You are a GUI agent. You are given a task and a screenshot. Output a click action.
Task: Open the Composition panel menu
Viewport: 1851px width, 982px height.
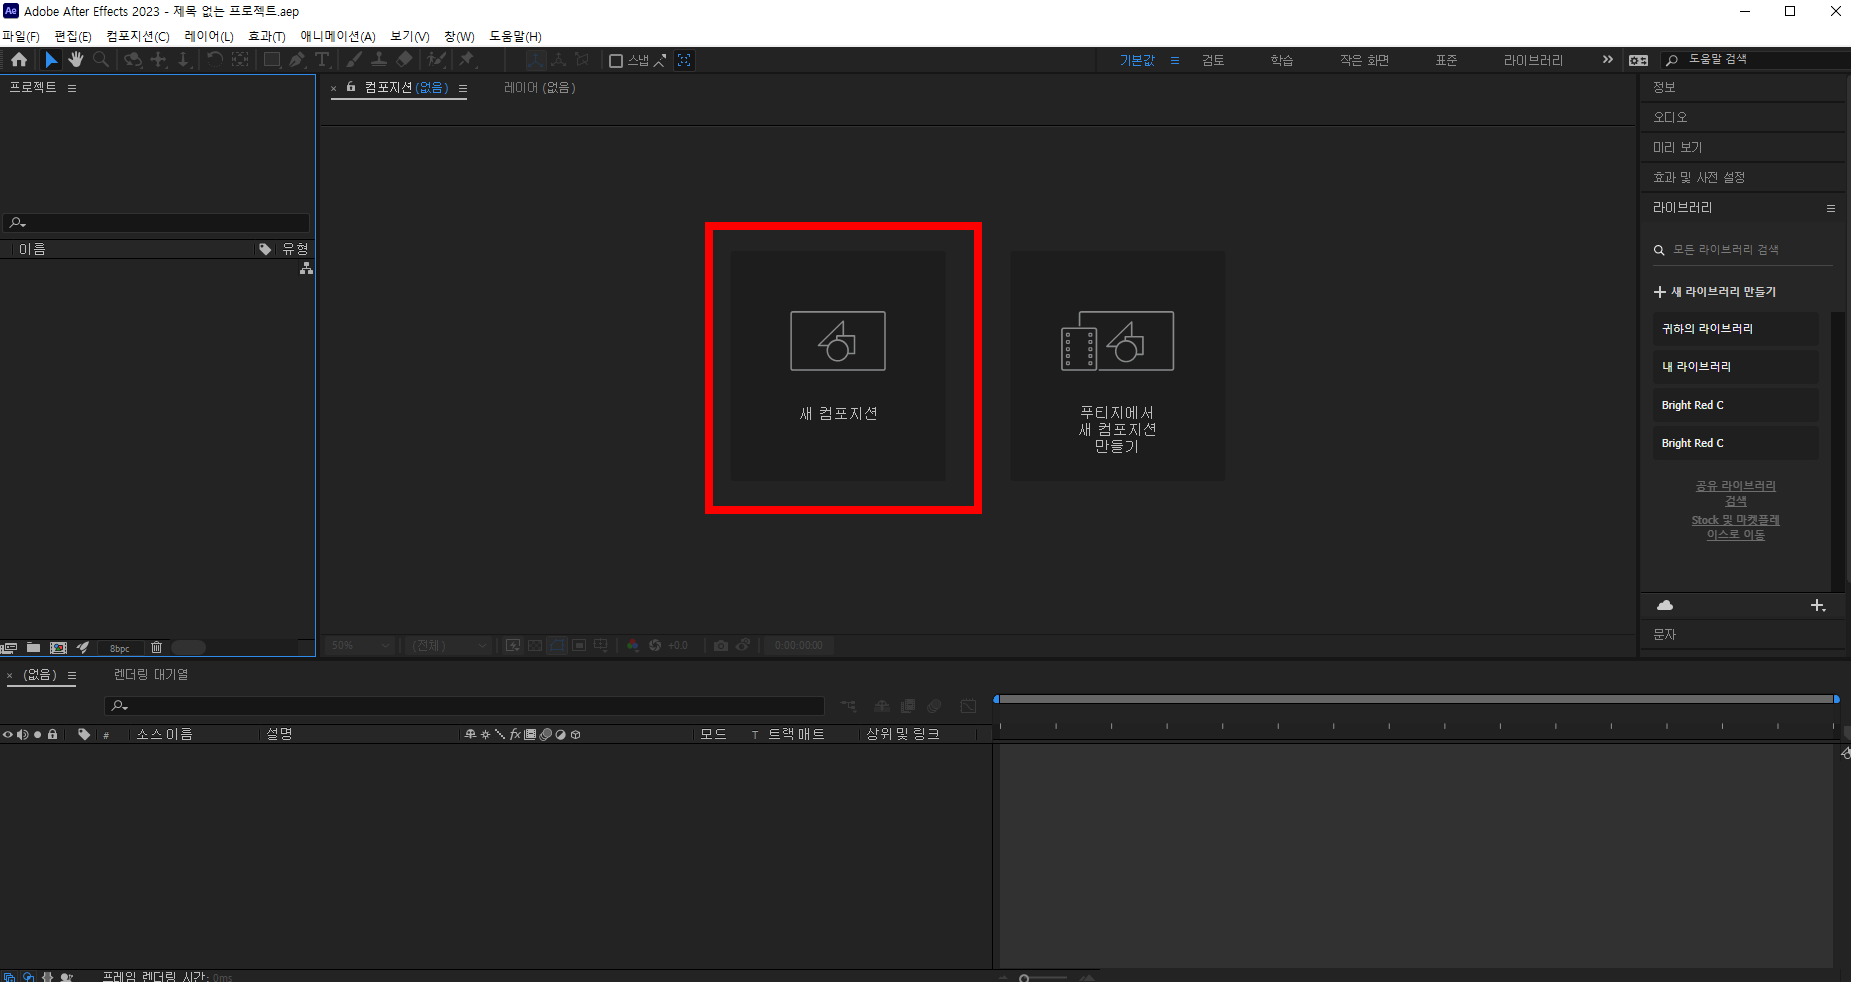click(x=463, y=88)
